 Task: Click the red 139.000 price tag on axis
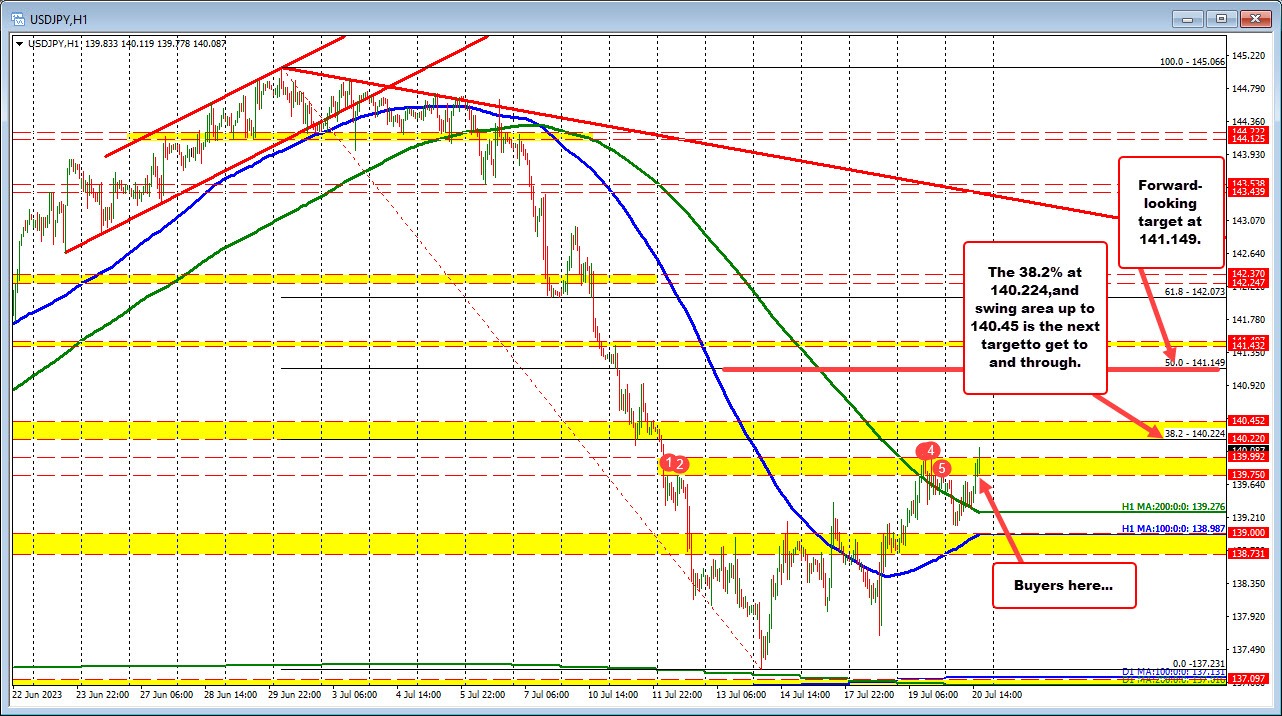point(1252,533)
